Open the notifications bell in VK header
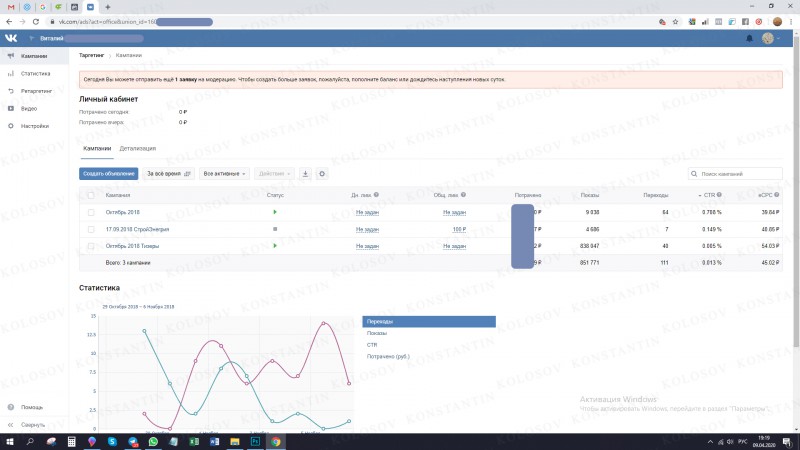 tap(749, 38)
